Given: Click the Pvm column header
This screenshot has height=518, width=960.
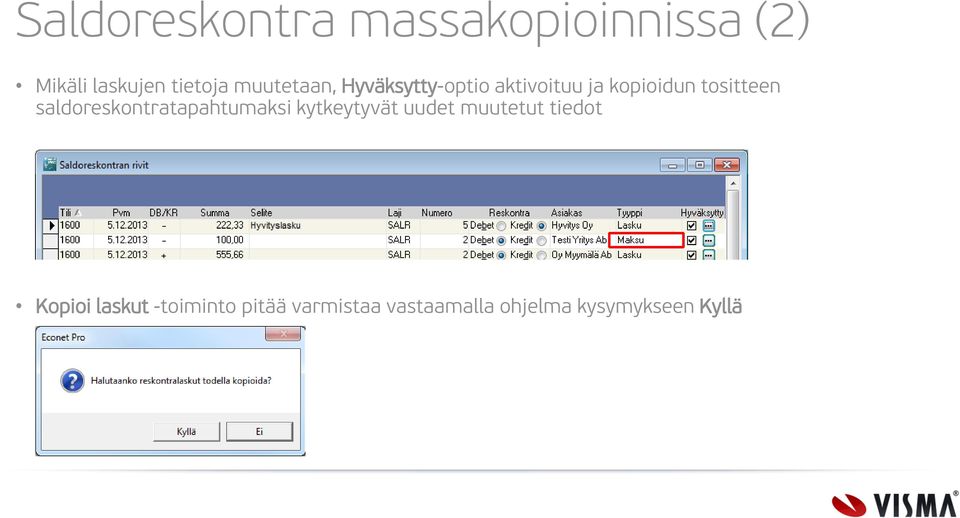Looking at the screenshot, I should 121,212.
